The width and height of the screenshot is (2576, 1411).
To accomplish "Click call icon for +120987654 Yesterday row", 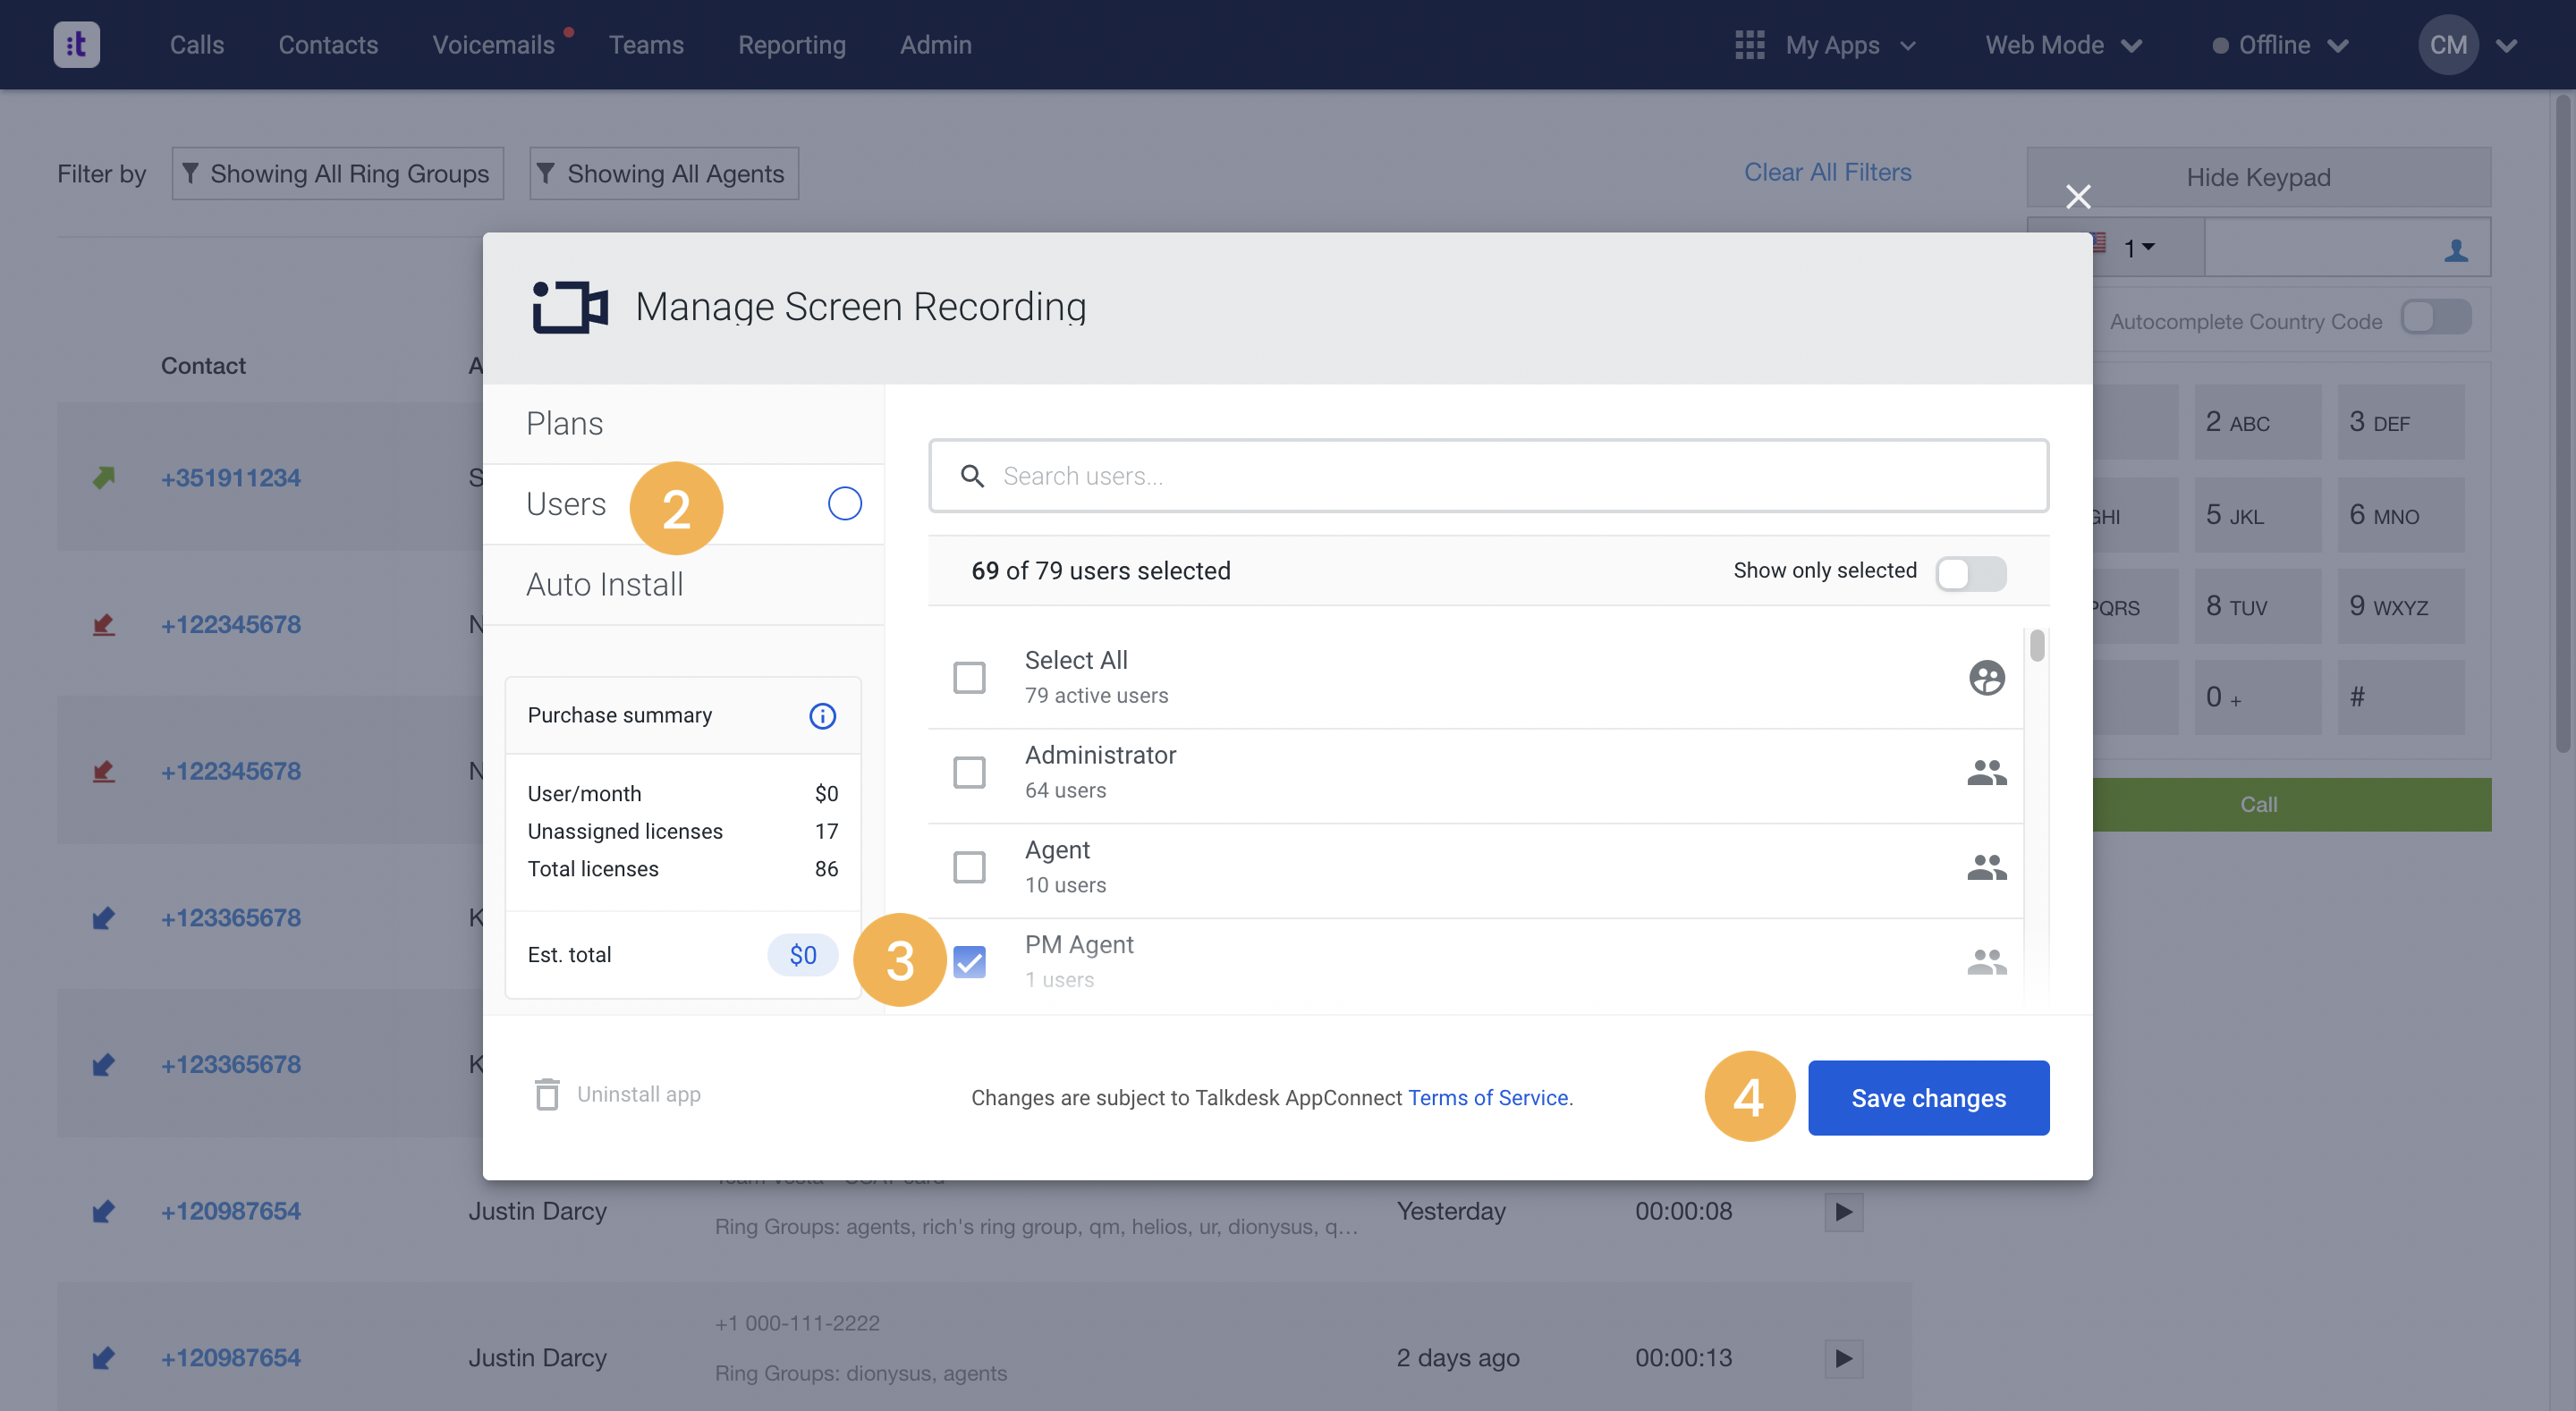I will (103, 1211).
